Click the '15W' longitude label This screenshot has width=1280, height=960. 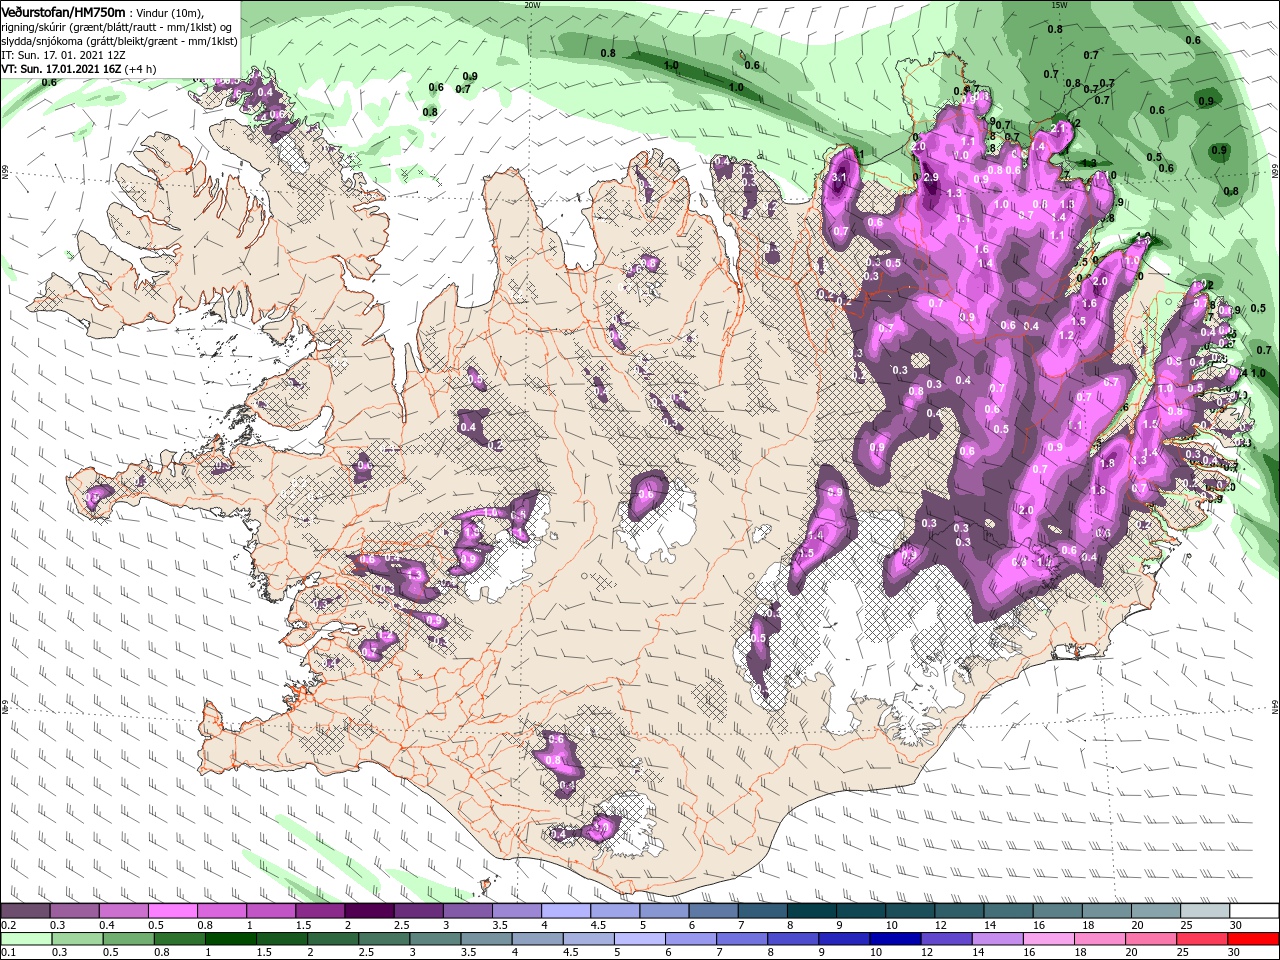pyautogui.click(x=1059, y=5)
